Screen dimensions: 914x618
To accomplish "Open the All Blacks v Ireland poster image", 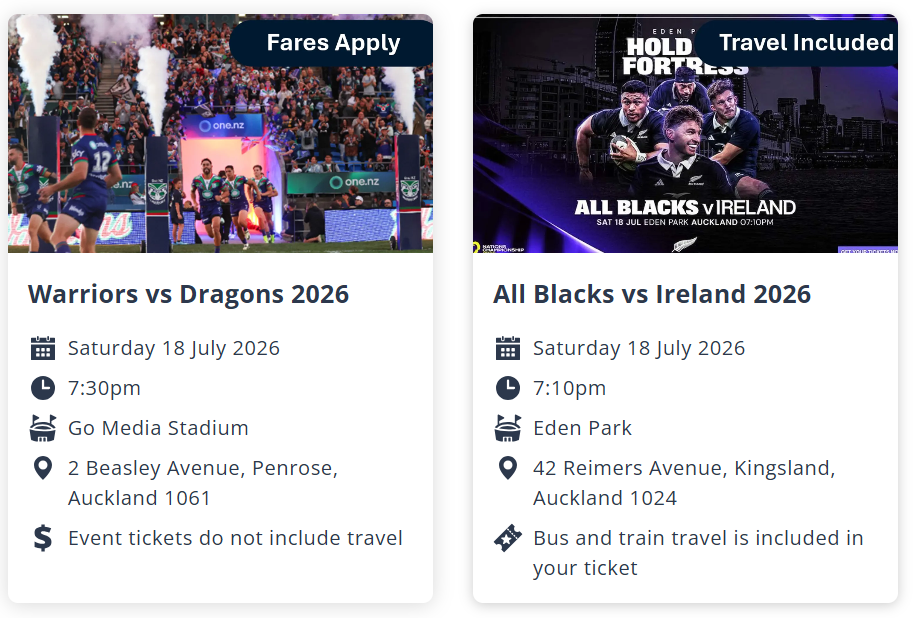I will [686, 134].
